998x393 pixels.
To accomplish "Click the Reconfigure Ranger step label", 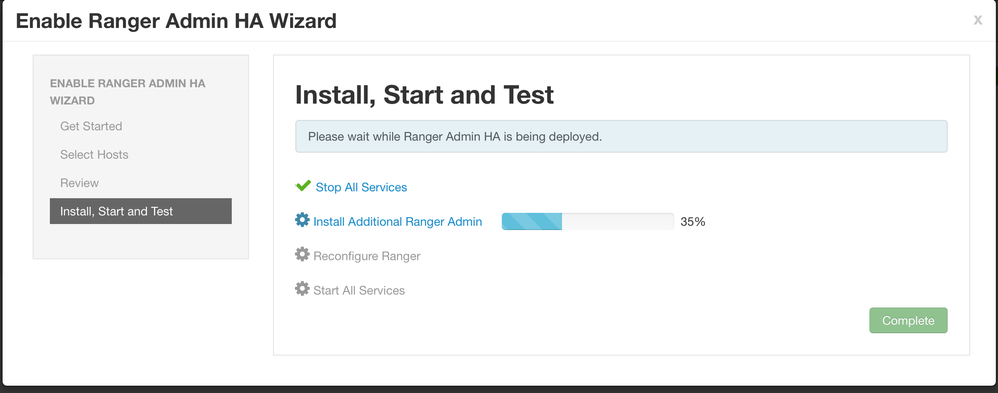I will click(x=367, y=256).
